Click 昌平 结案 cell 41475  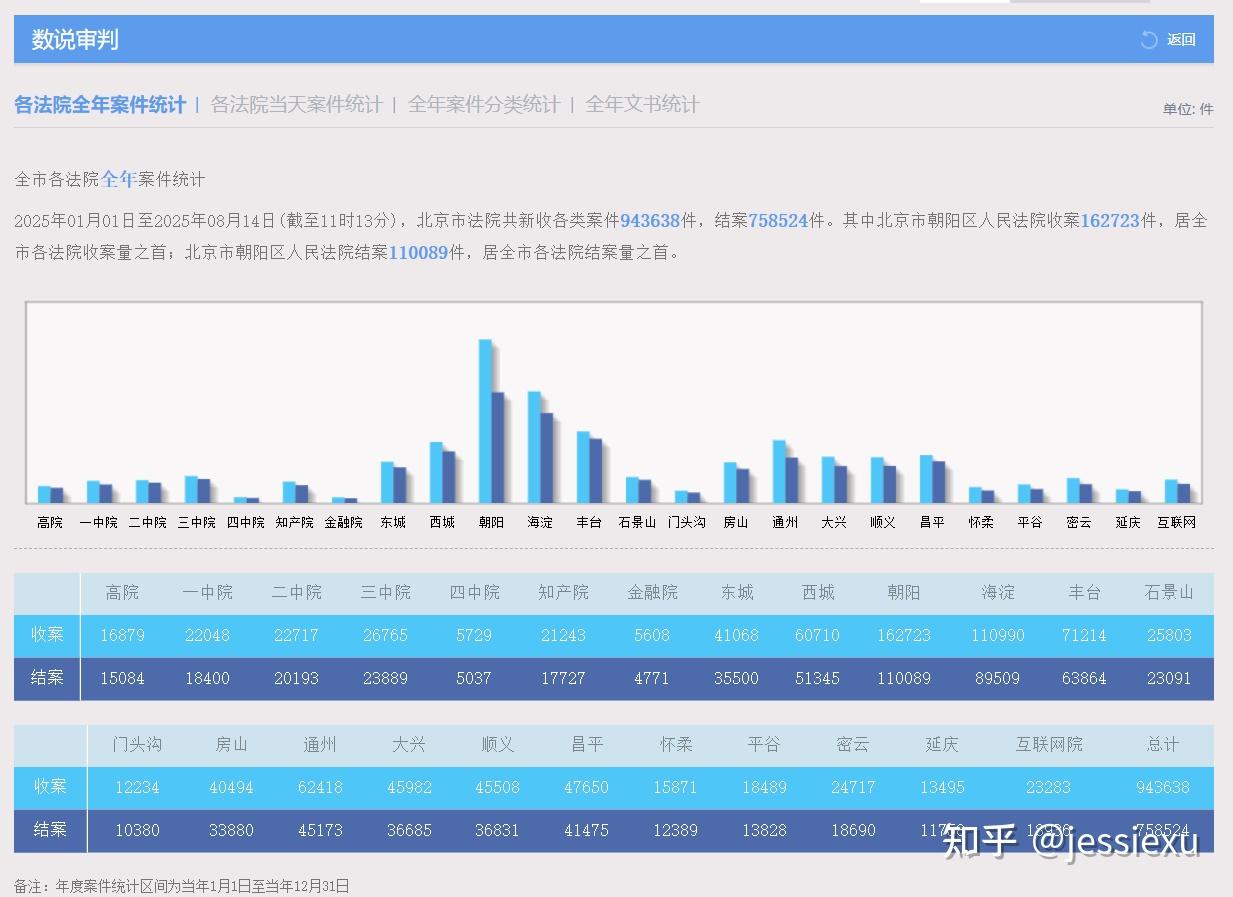click(x=586, y=830)
